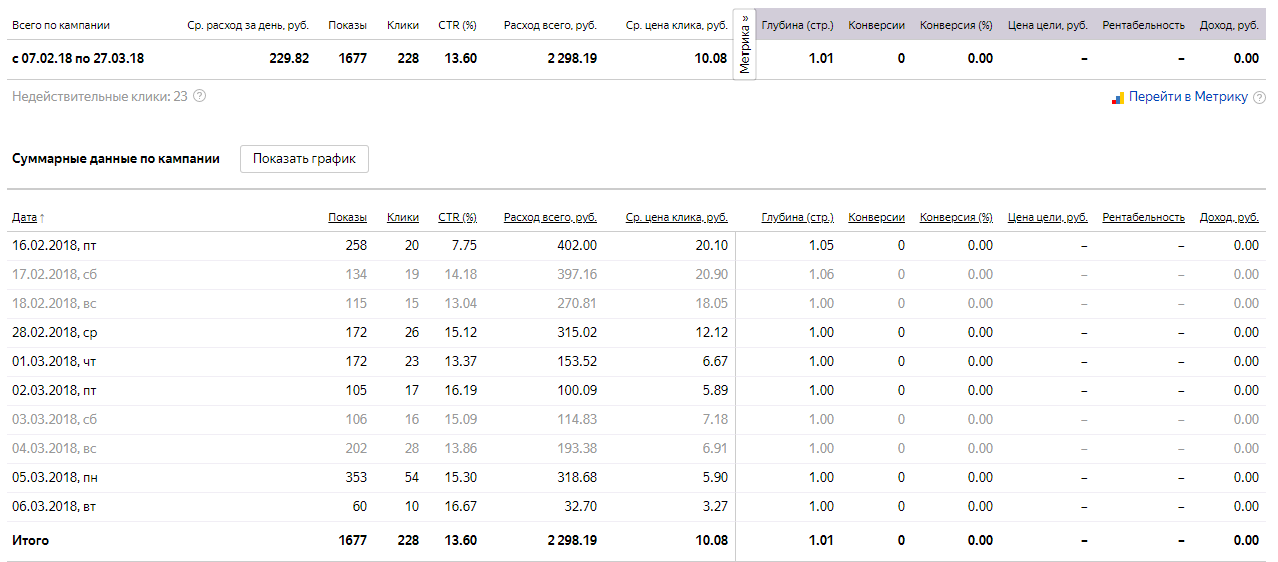Click the spend value 315.02

pos(577,332)
